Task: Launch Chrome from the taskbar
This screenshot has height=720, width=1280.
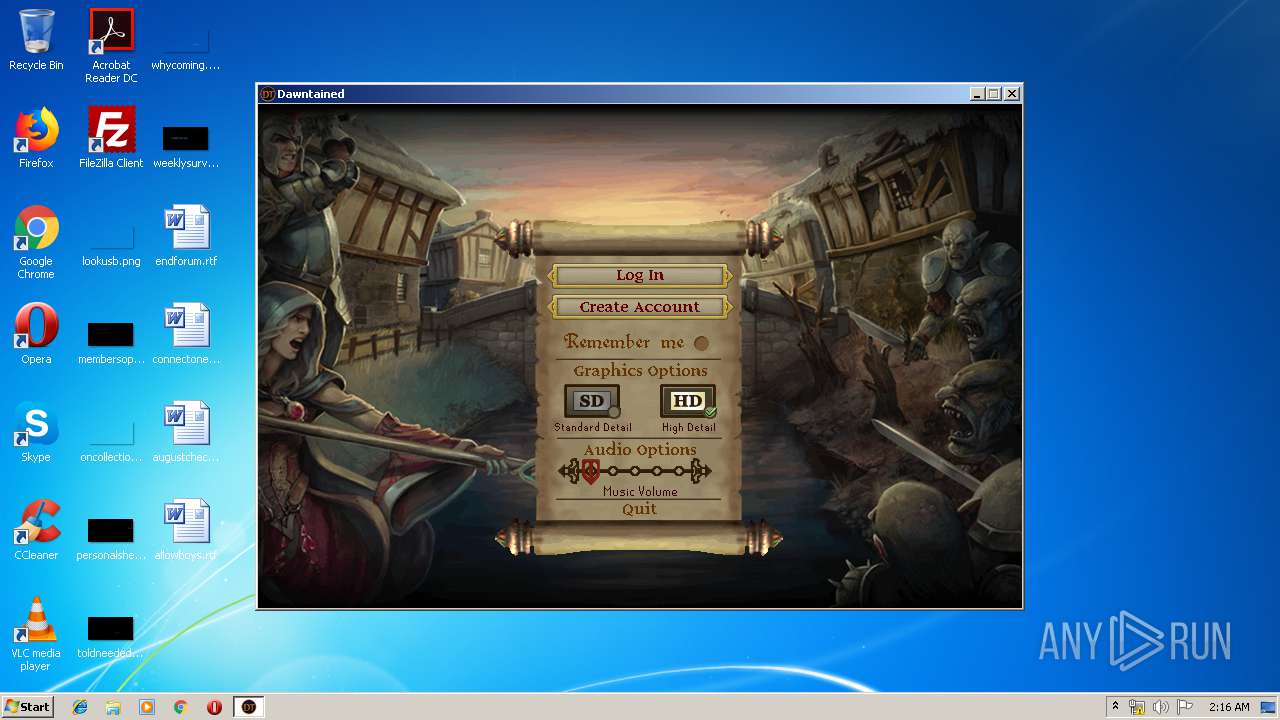Action: (181, 707)
